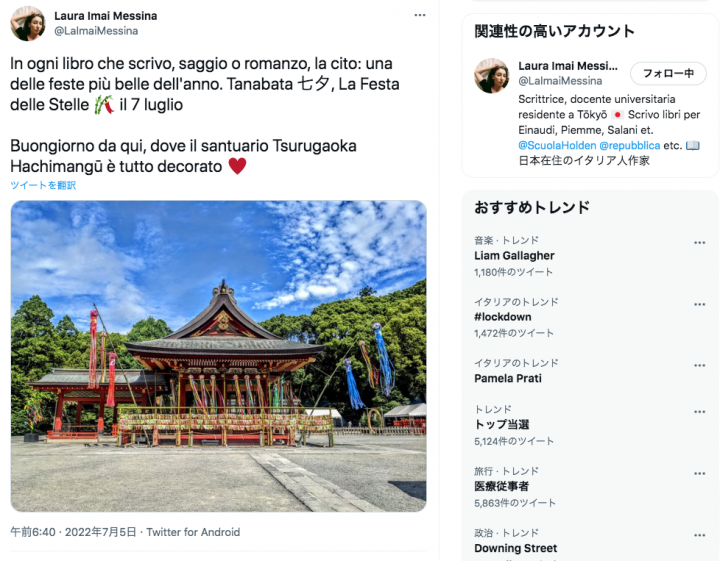Image resolution: width=720 pixels, height=561 pixels.
Task: Open more options for Liam Gallagher trend
Action: (x=699, y=243)
